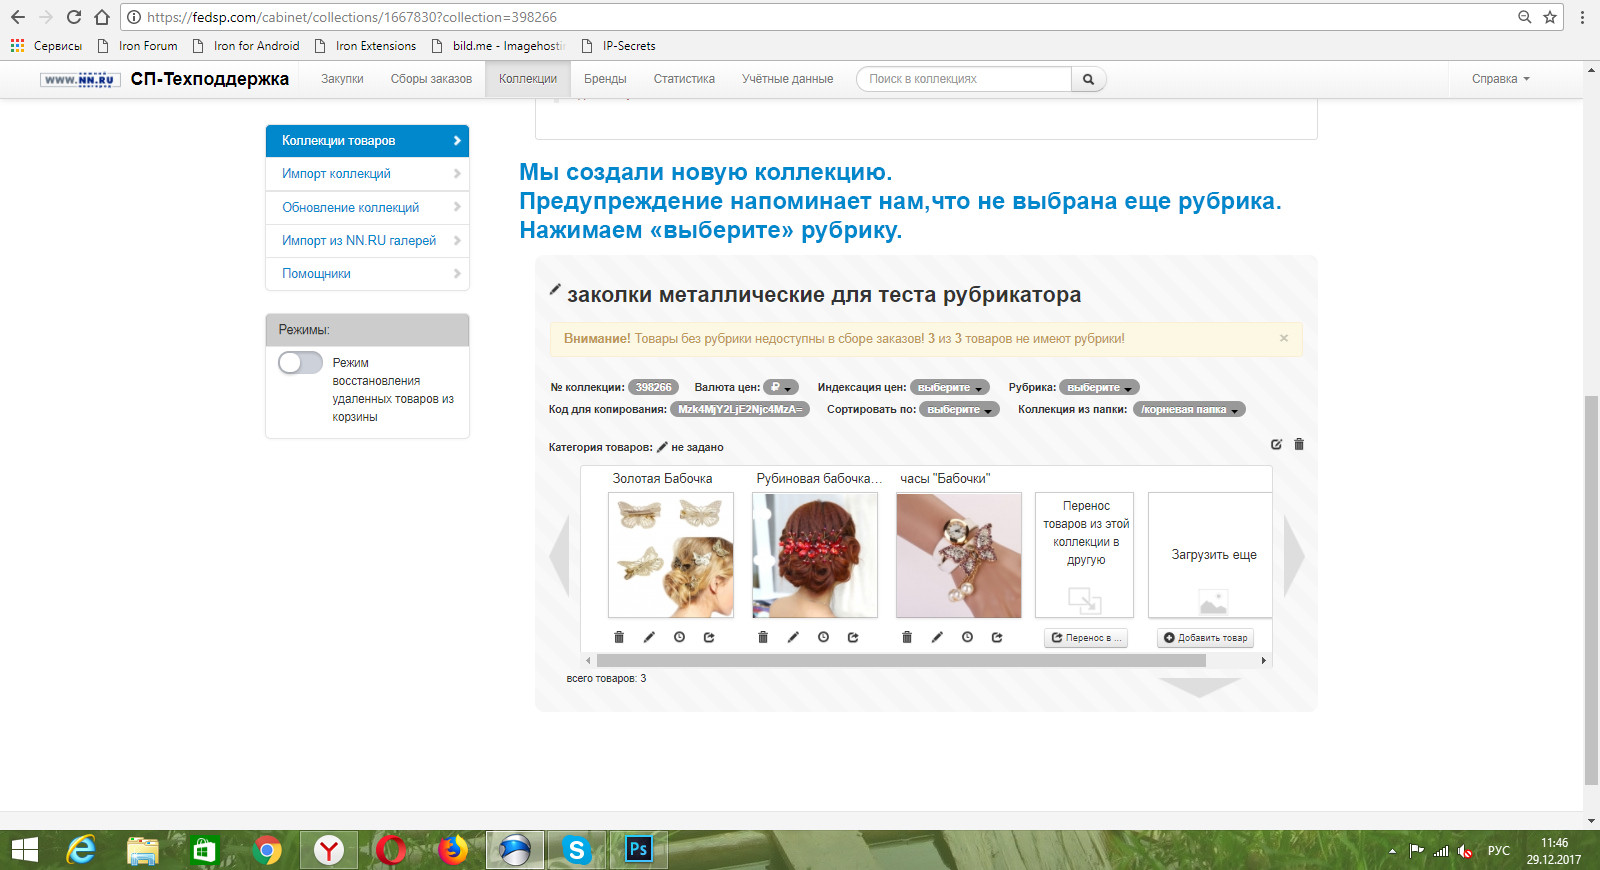Delete the whole collection via trash icon
Image resolution: width=1600 pixels, height=870 pixels.
[x=1299, y=444]
